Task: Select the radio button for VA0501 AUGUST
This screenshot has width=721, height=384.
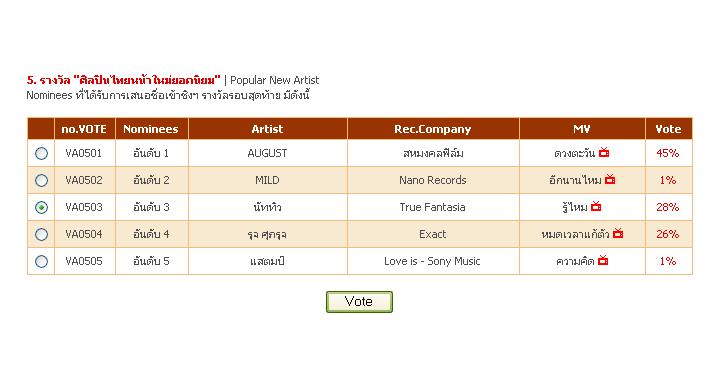Action: point(41,153)
